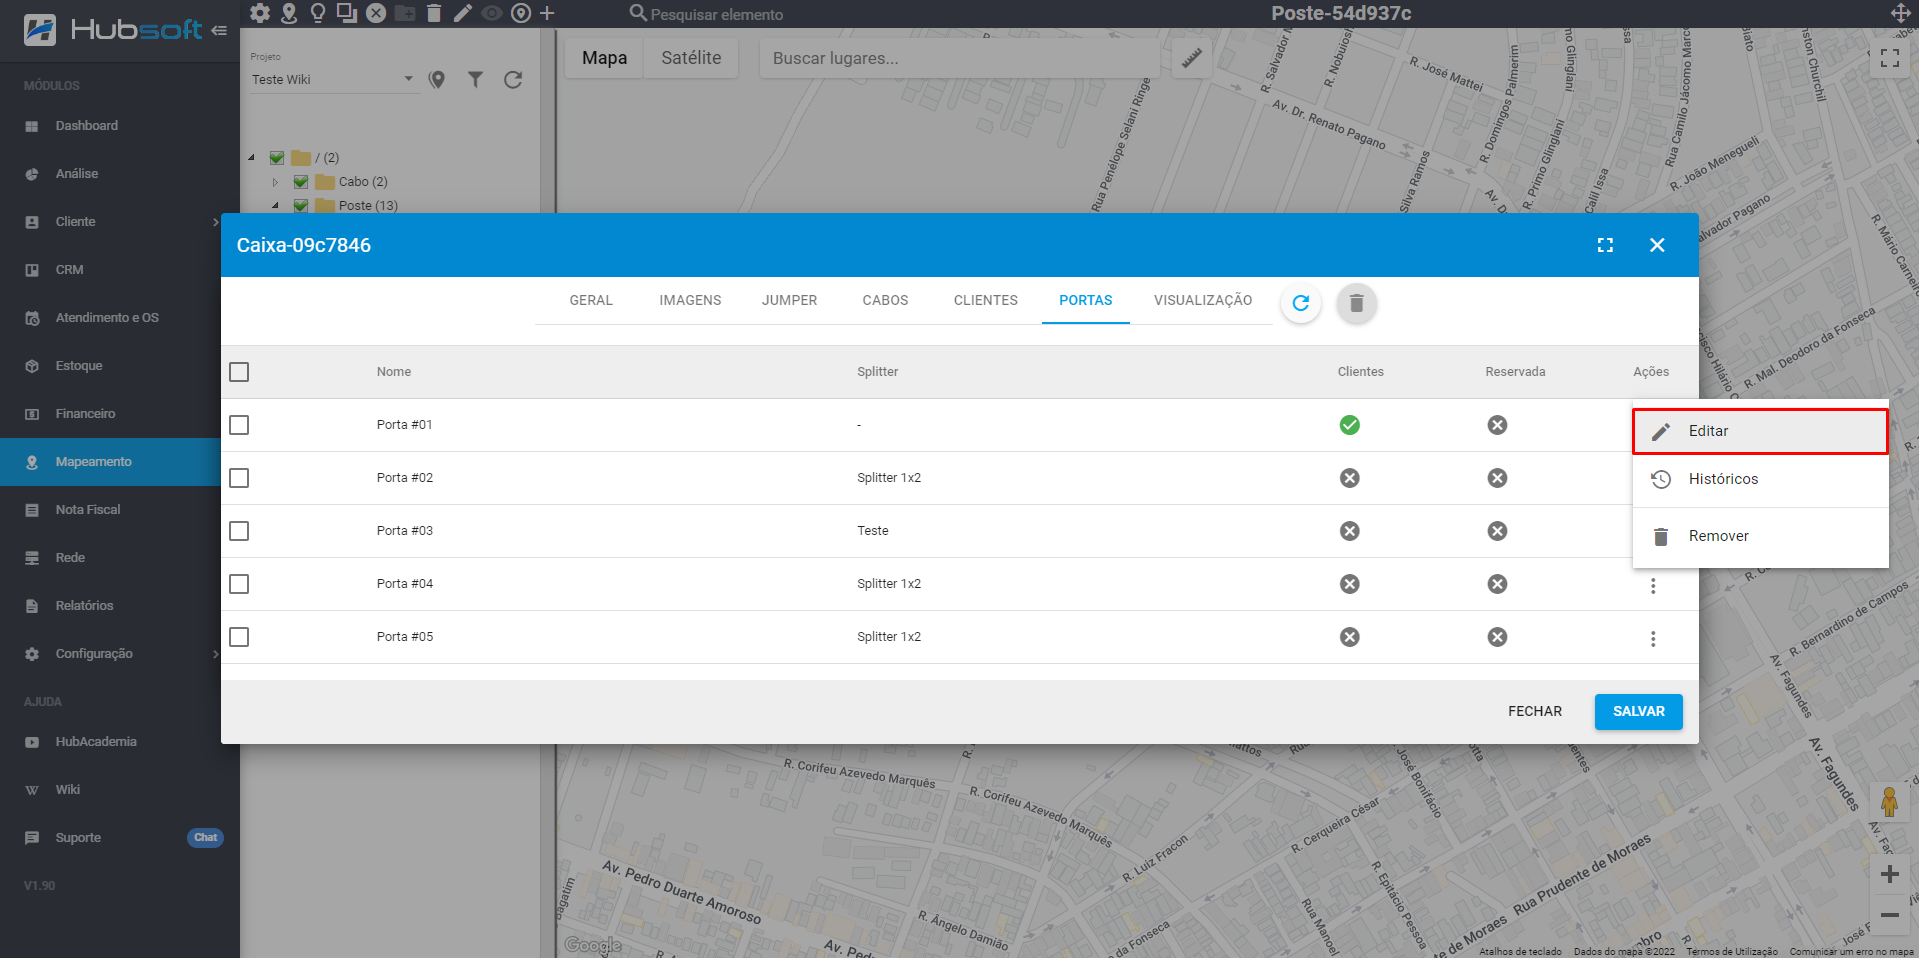This screenshot has height=958, width=1919.
Task: Click the FECHAR button
Action: tap(1534, 711)
